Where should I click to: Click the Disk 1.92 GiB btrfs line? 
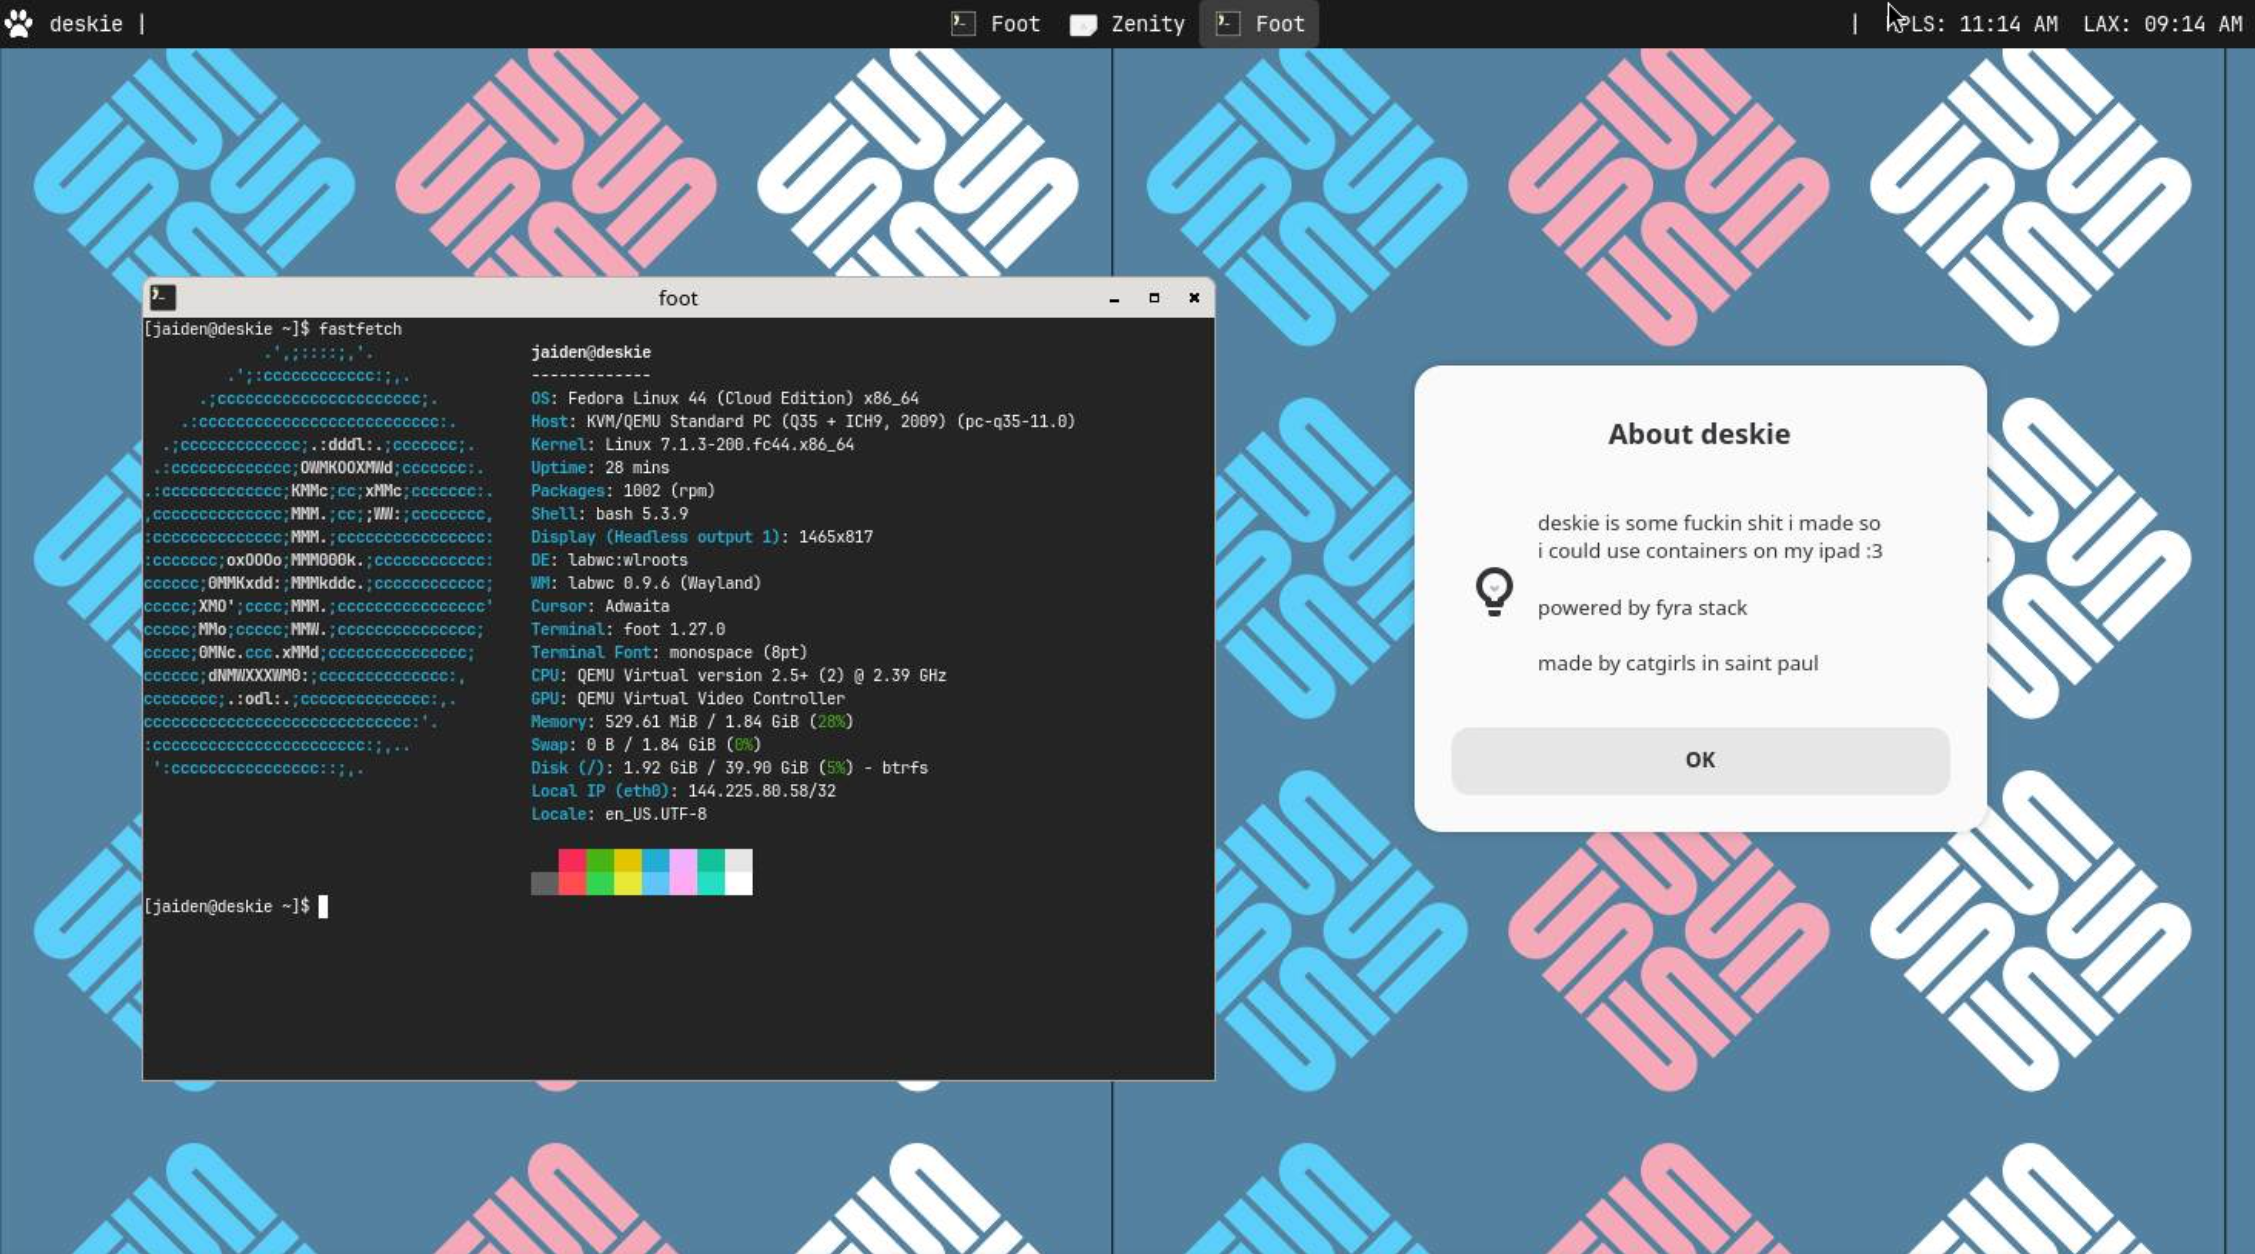point(729,767)
